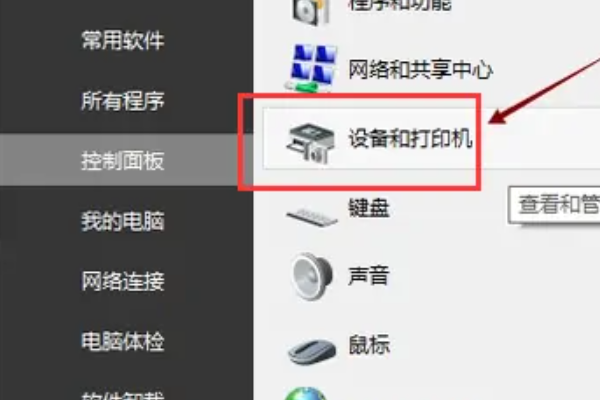Click the Programs and Features (程序和功能) disc icon
The width and height of the screenshot is (600, 400).
(311, 11)
